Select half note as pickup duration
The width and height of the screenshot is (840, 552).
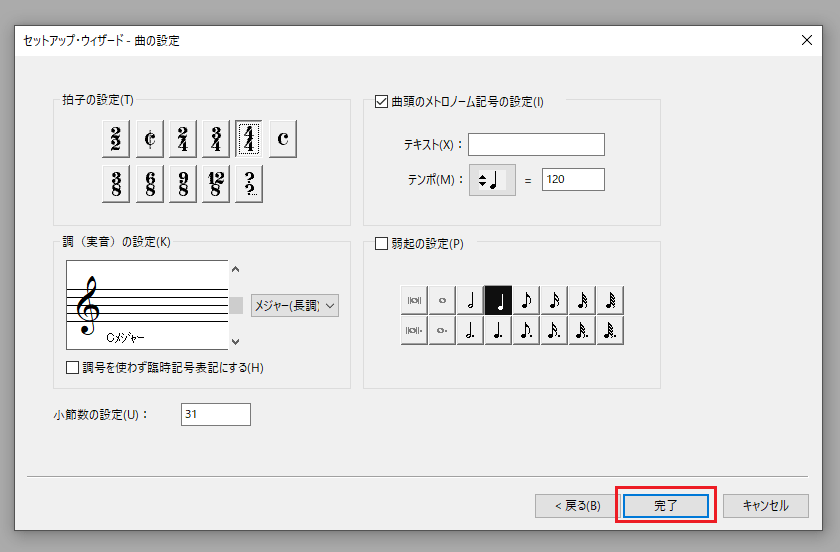pos(471,301)
